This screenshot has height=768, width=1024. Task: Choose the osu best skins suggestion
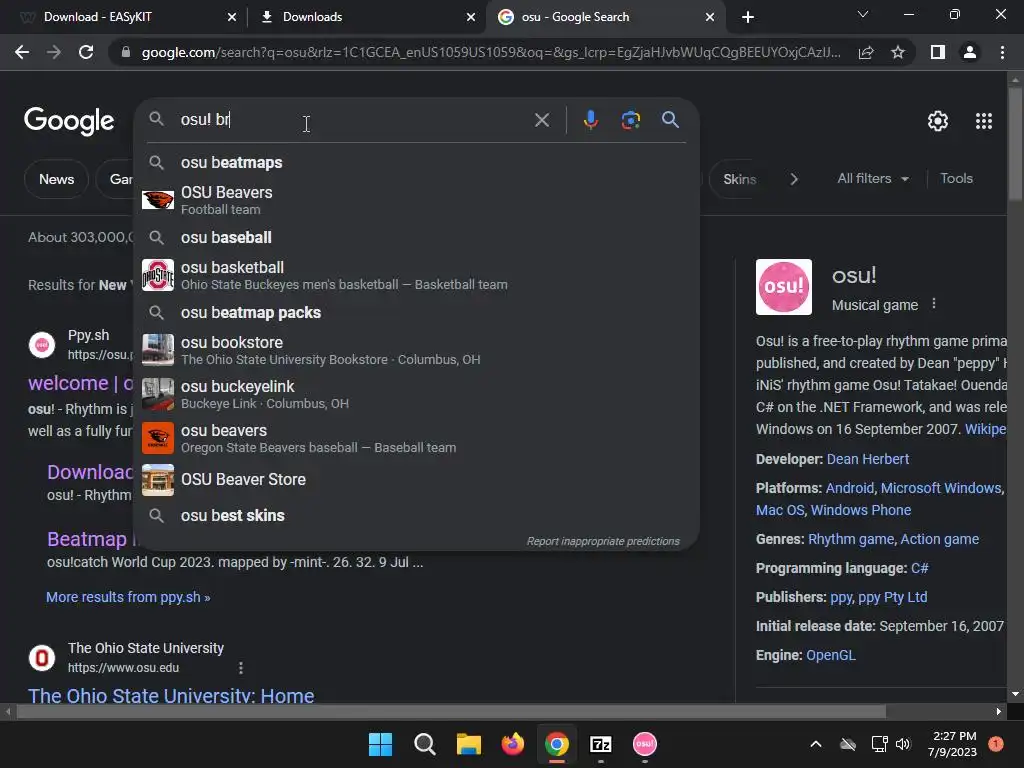tap(417, 515)
